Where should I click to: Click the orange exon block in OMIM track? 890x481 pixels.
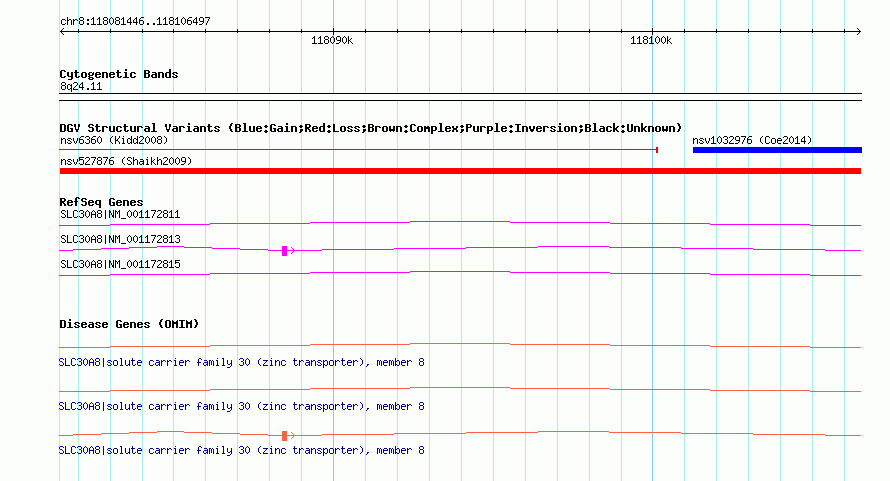pyautogui.click(x=284, y=436)
